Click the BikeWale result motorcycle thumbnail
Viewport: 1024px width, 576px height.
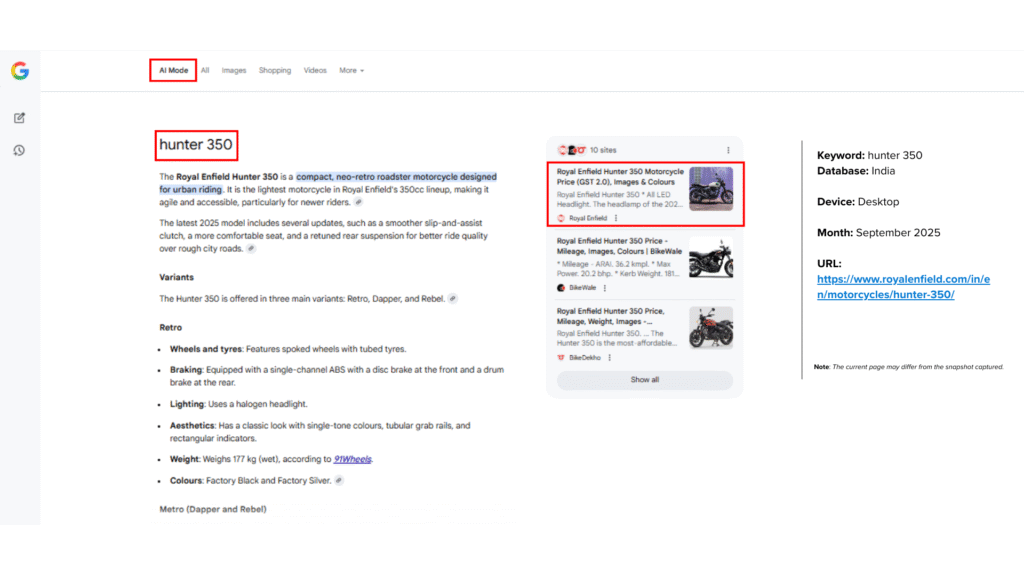pos(710,258)
